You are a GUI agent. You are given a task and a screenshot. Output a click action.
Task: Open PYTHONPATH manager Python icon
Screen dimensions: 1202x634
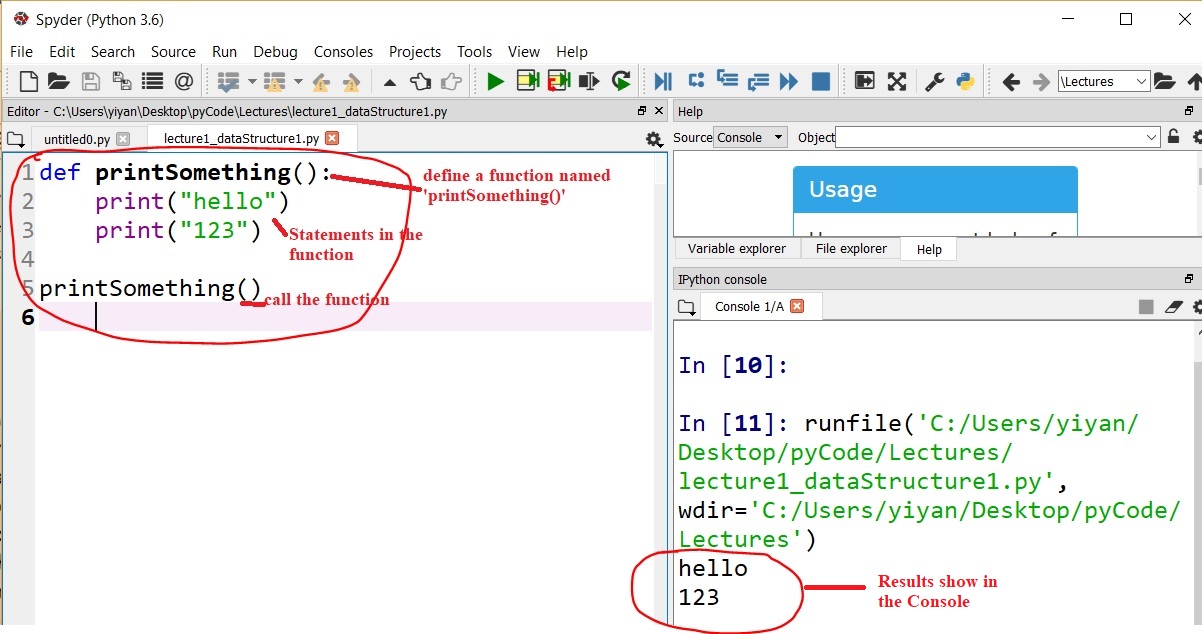coord(965,81)
